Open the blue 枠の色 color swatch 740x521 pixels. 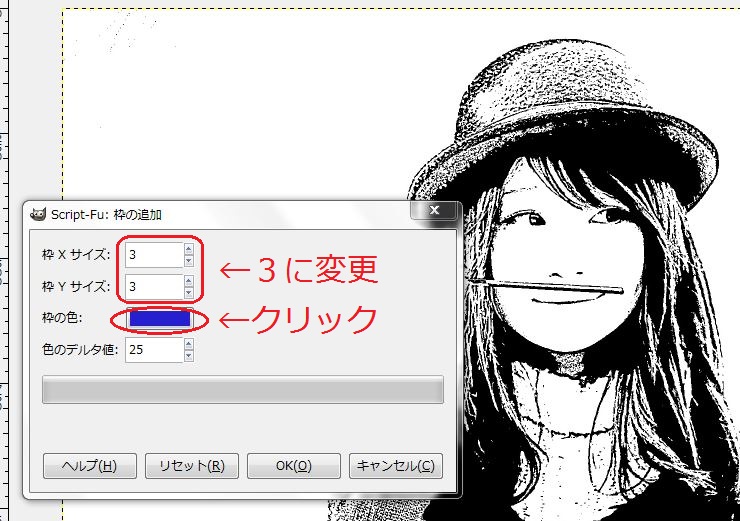[160, 319]
